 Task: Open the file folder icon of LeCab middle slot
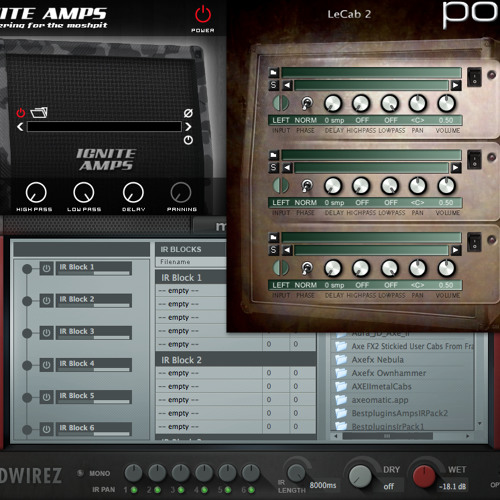274,155
